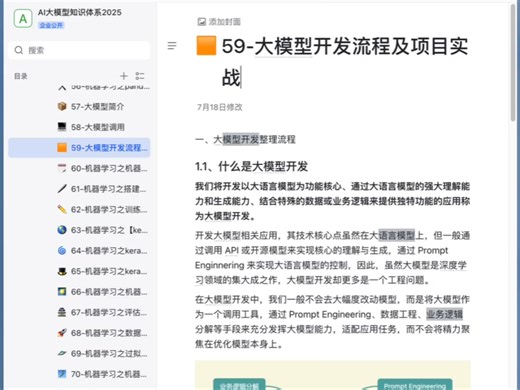520x390 pixels.
Task: Click the orange square icon beside 59-大模型开发流程 in sidebar
Action: [x=62, y=147]
